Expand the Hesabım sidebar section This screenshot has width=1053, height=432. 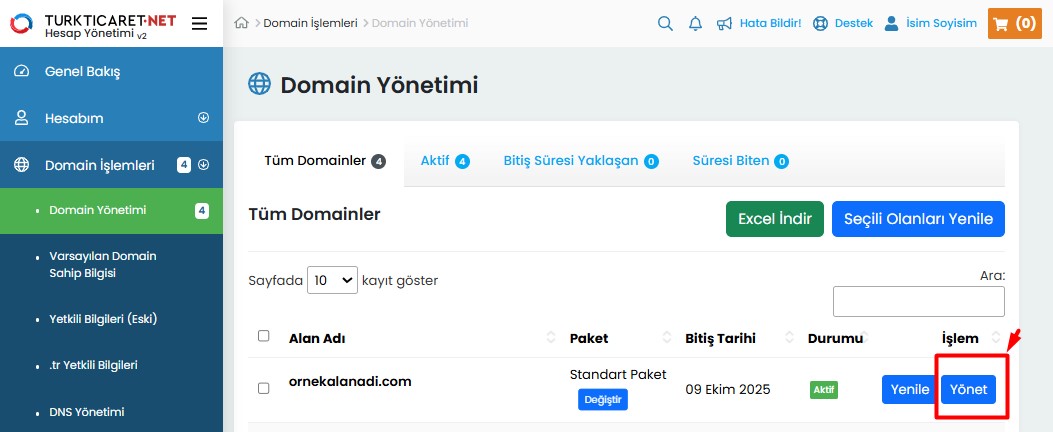(204, 118)
